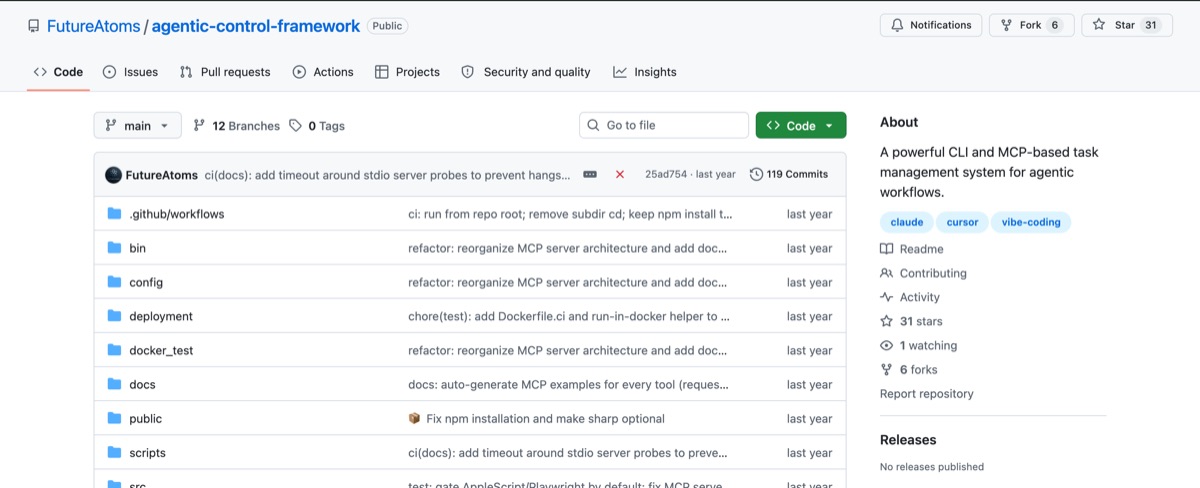View the Insights tab
The width and height of the screenshot is (1200, 488).
645,72
